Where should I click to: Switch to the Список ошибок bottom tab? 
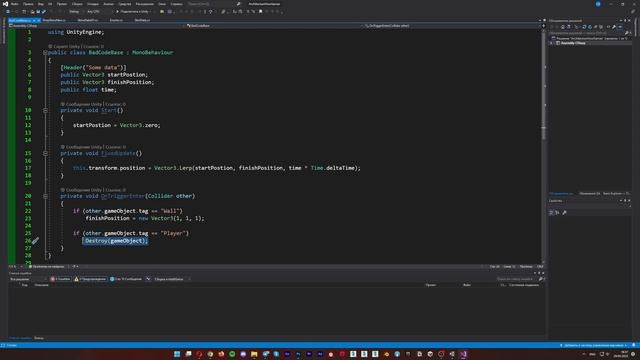20,338
